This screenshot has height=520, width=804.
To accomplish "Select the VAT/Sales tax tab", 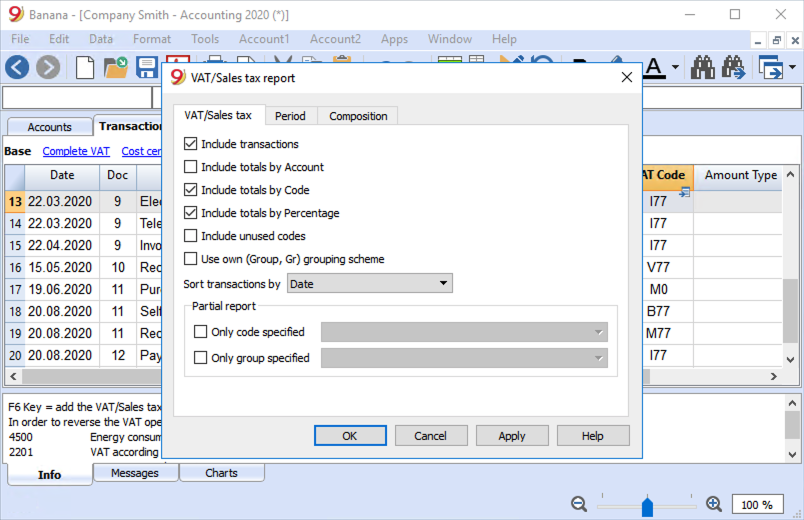I will click(218, 115).
